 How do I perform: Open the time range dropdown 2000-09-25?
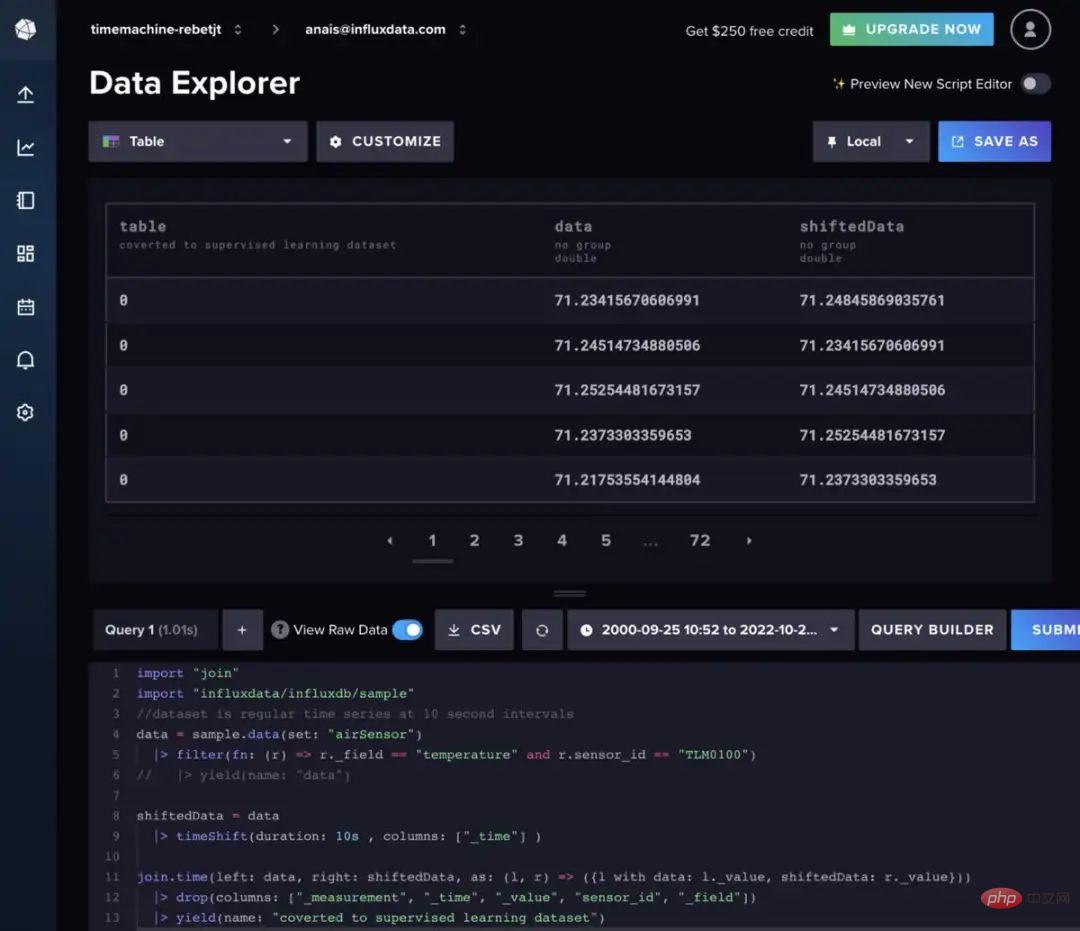coord(711,630)
